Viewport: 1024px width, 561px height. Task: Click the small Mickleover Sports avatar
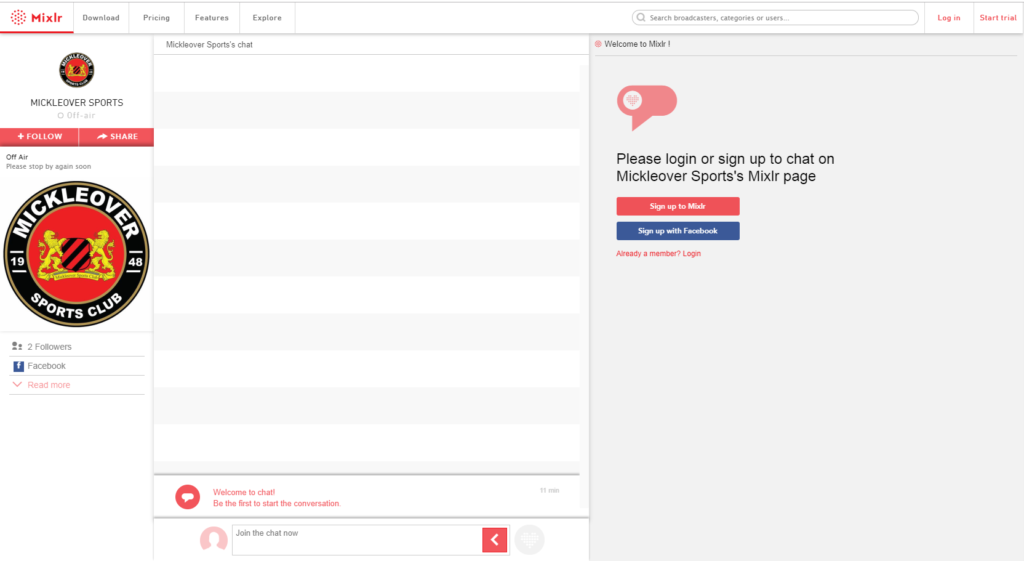(x=76, y=70)
